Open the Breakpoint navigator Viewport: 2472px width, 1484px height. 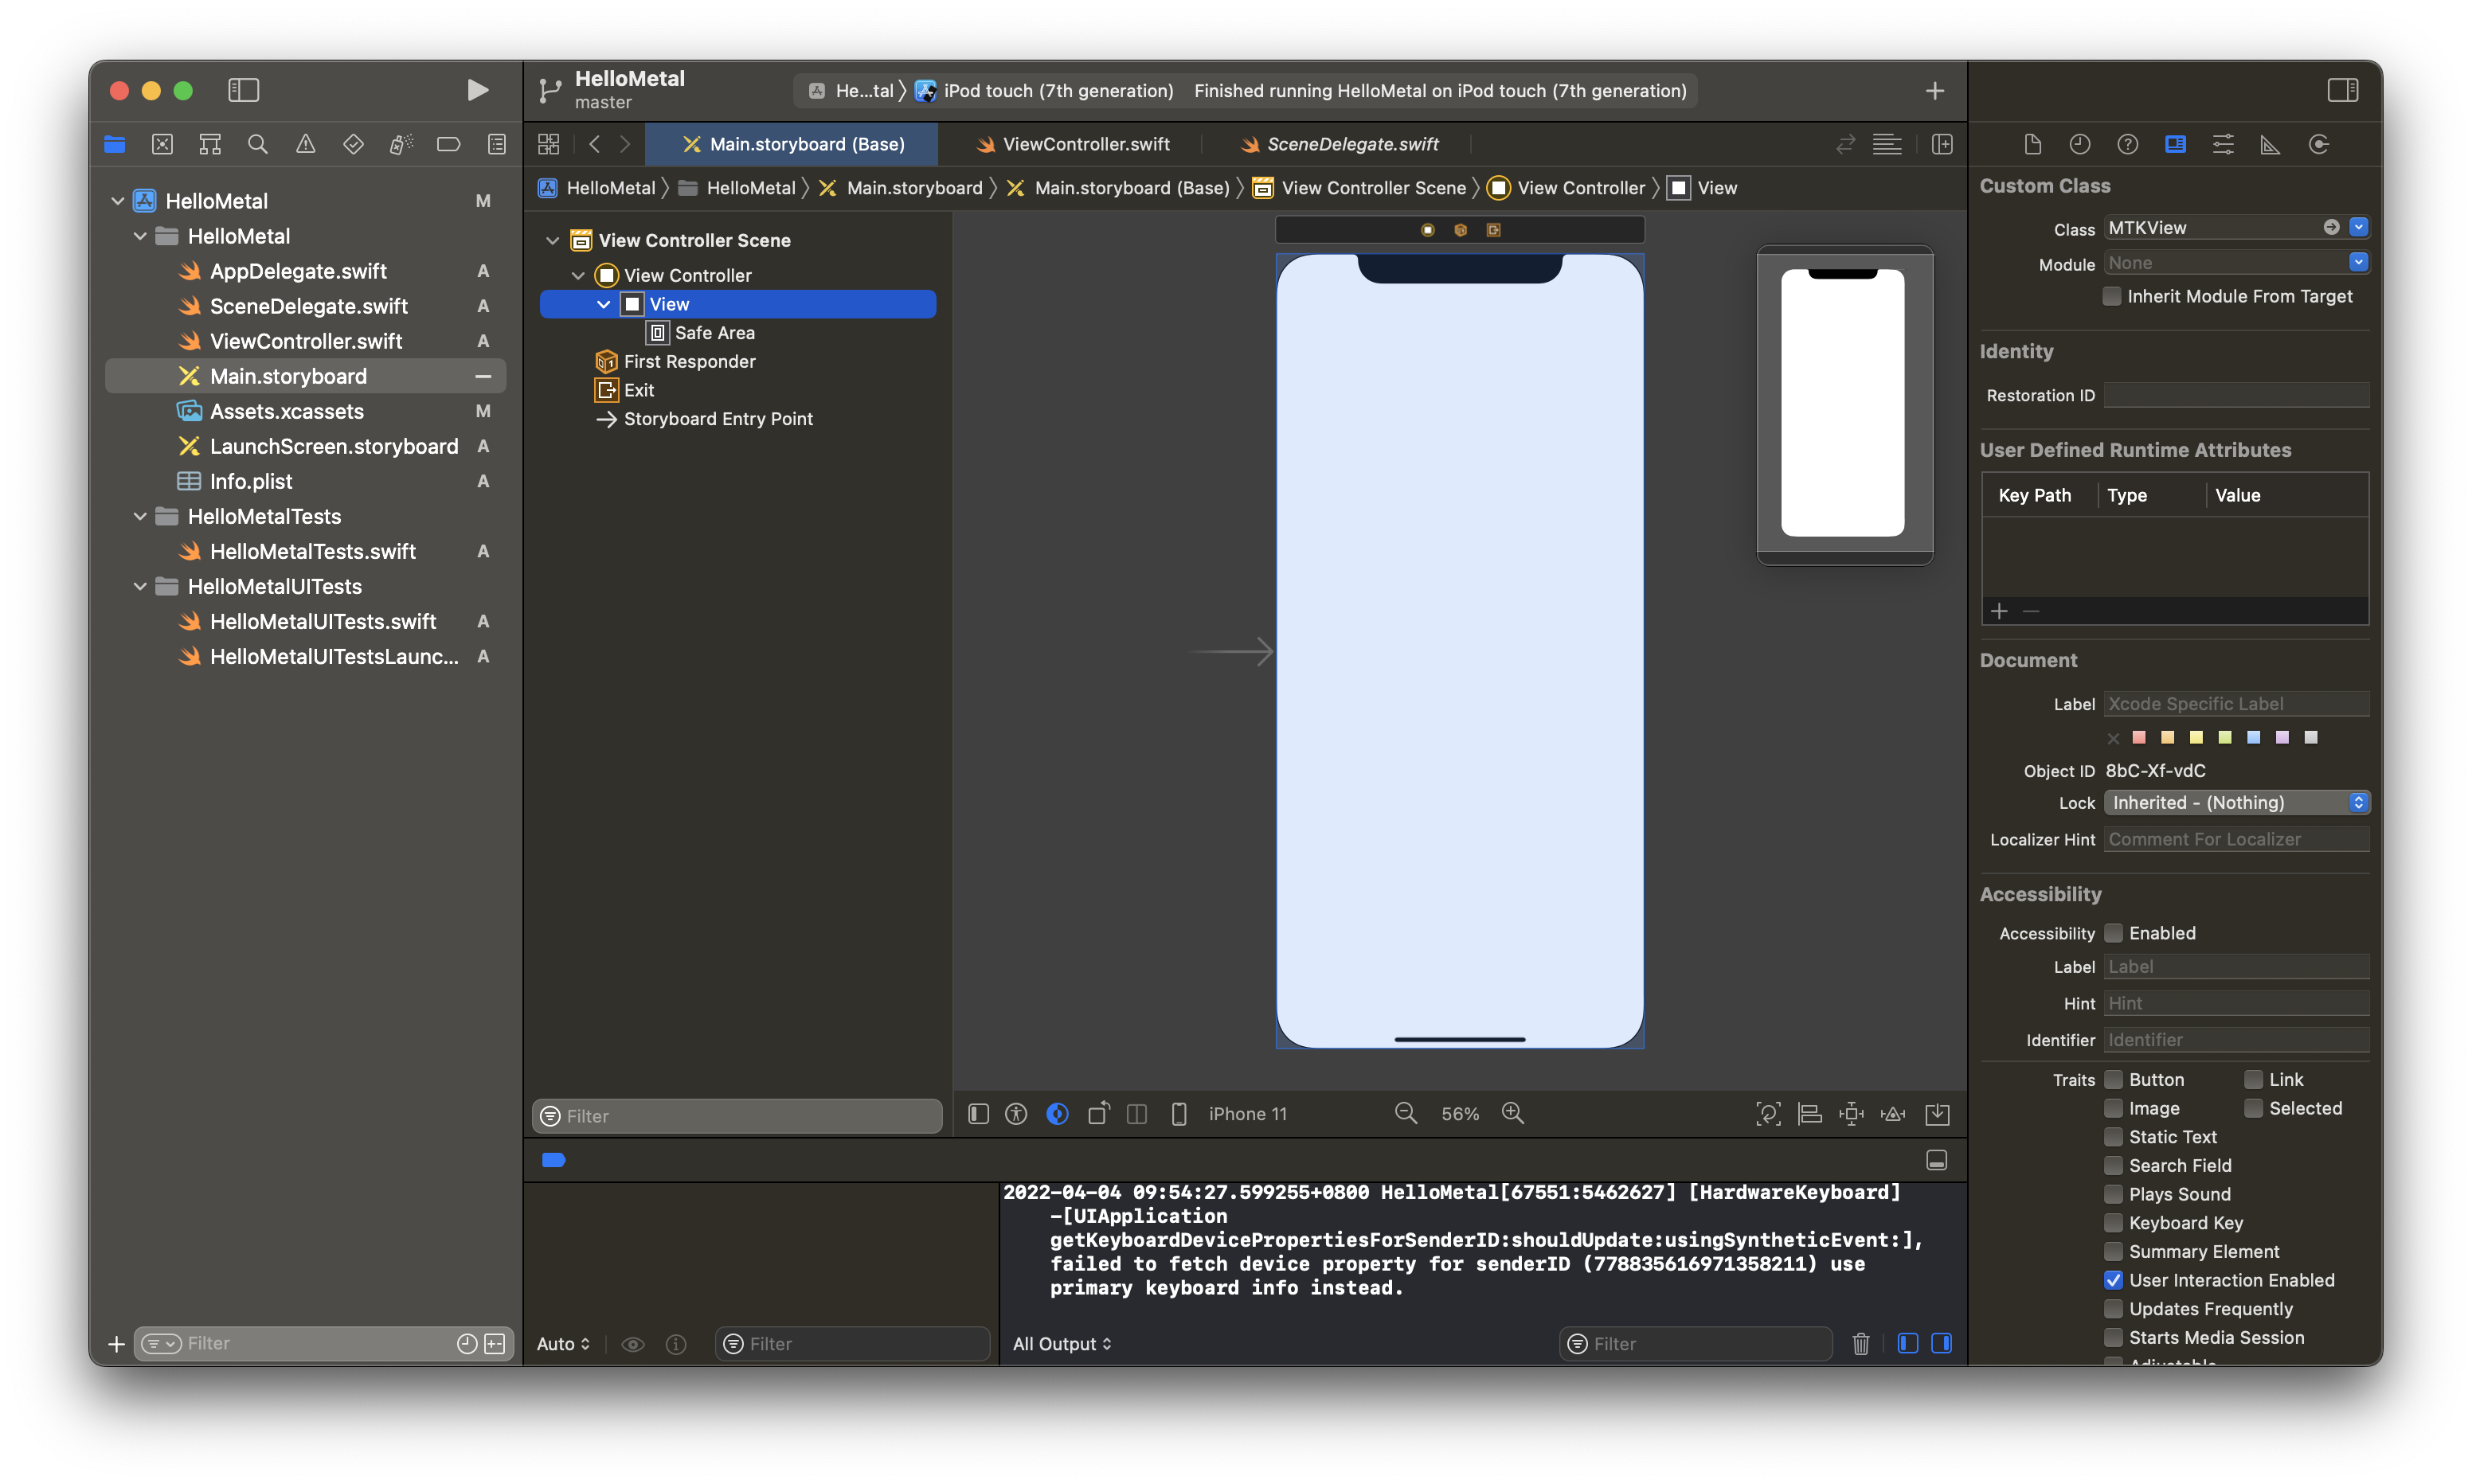coord(448,145)
